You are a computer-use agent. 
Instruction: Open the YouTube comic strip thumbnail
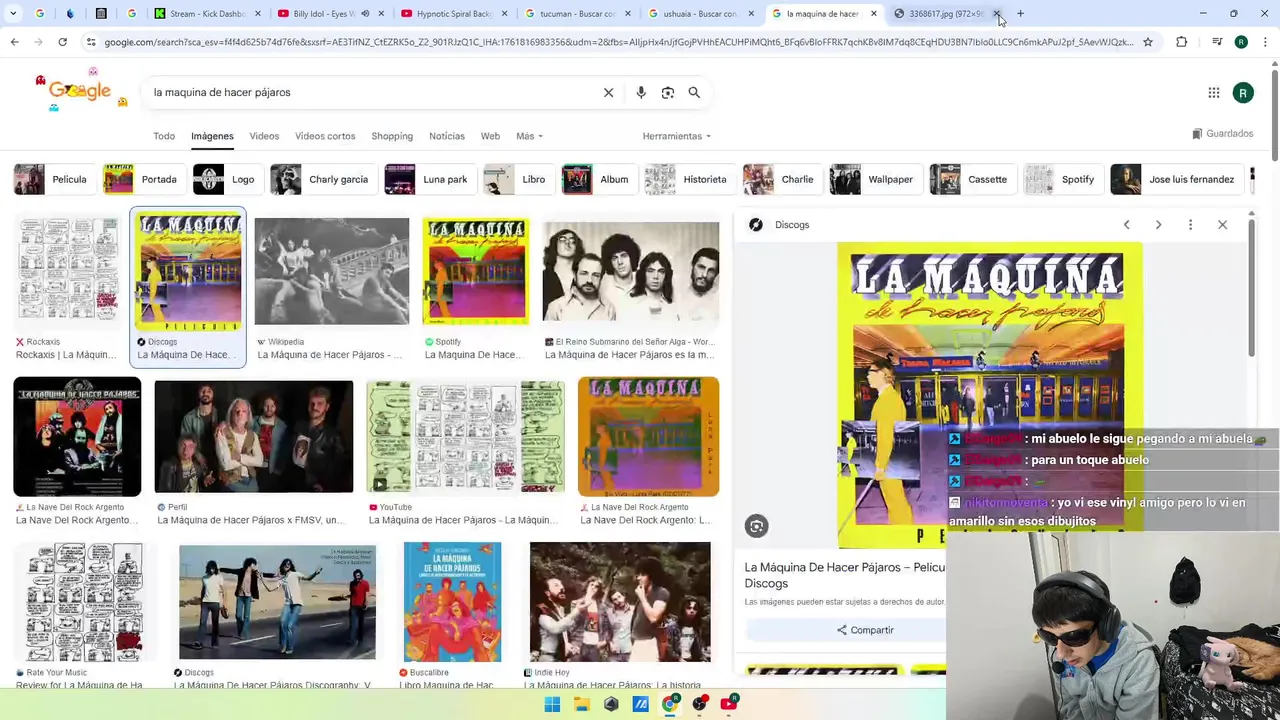(465, 437)
